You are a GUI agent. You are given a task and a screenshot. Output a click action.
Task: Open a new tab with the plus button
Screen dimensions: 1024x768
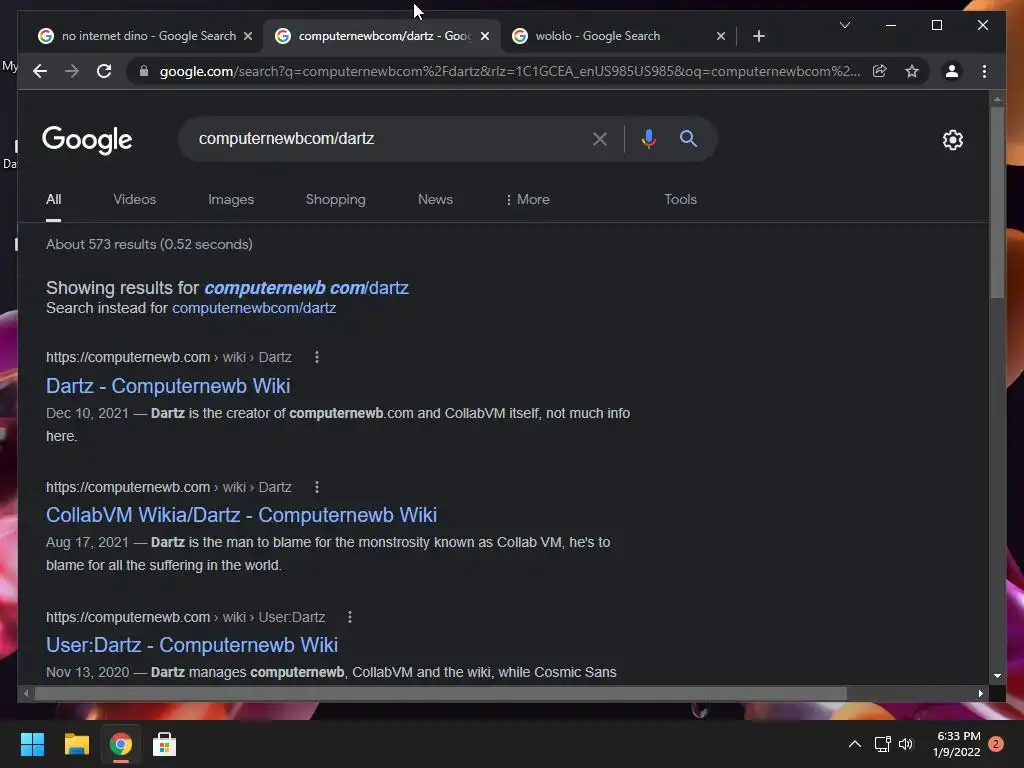tap(758, 36)
